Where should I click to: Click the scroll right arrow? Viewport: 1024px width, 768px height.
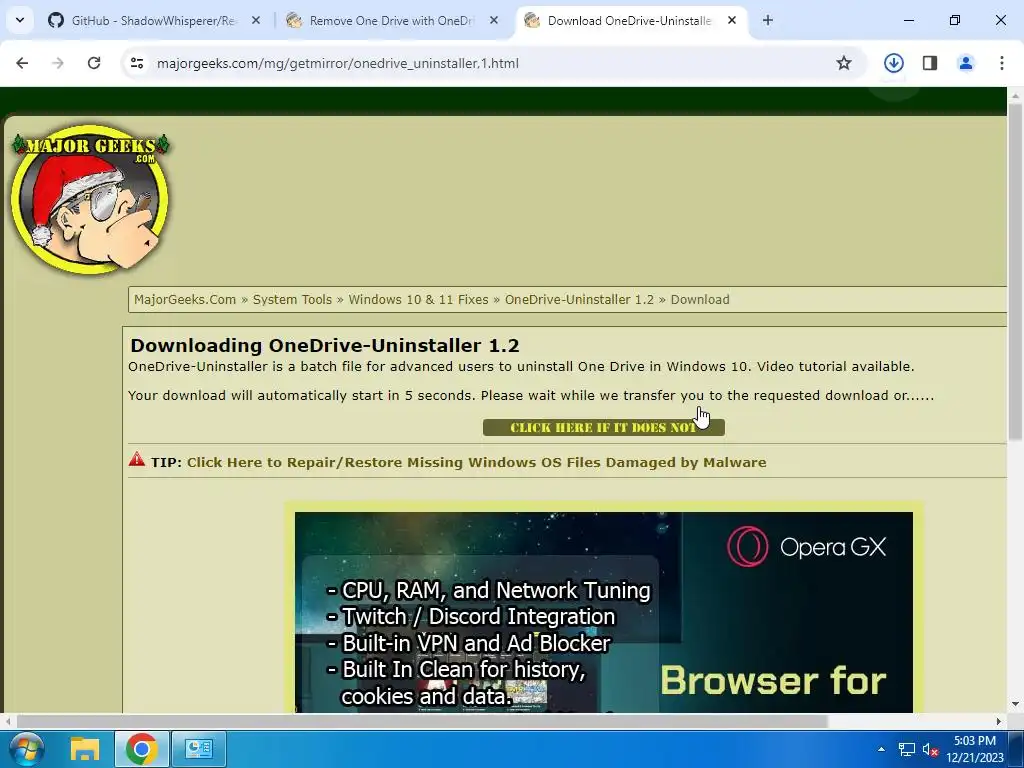998,722
